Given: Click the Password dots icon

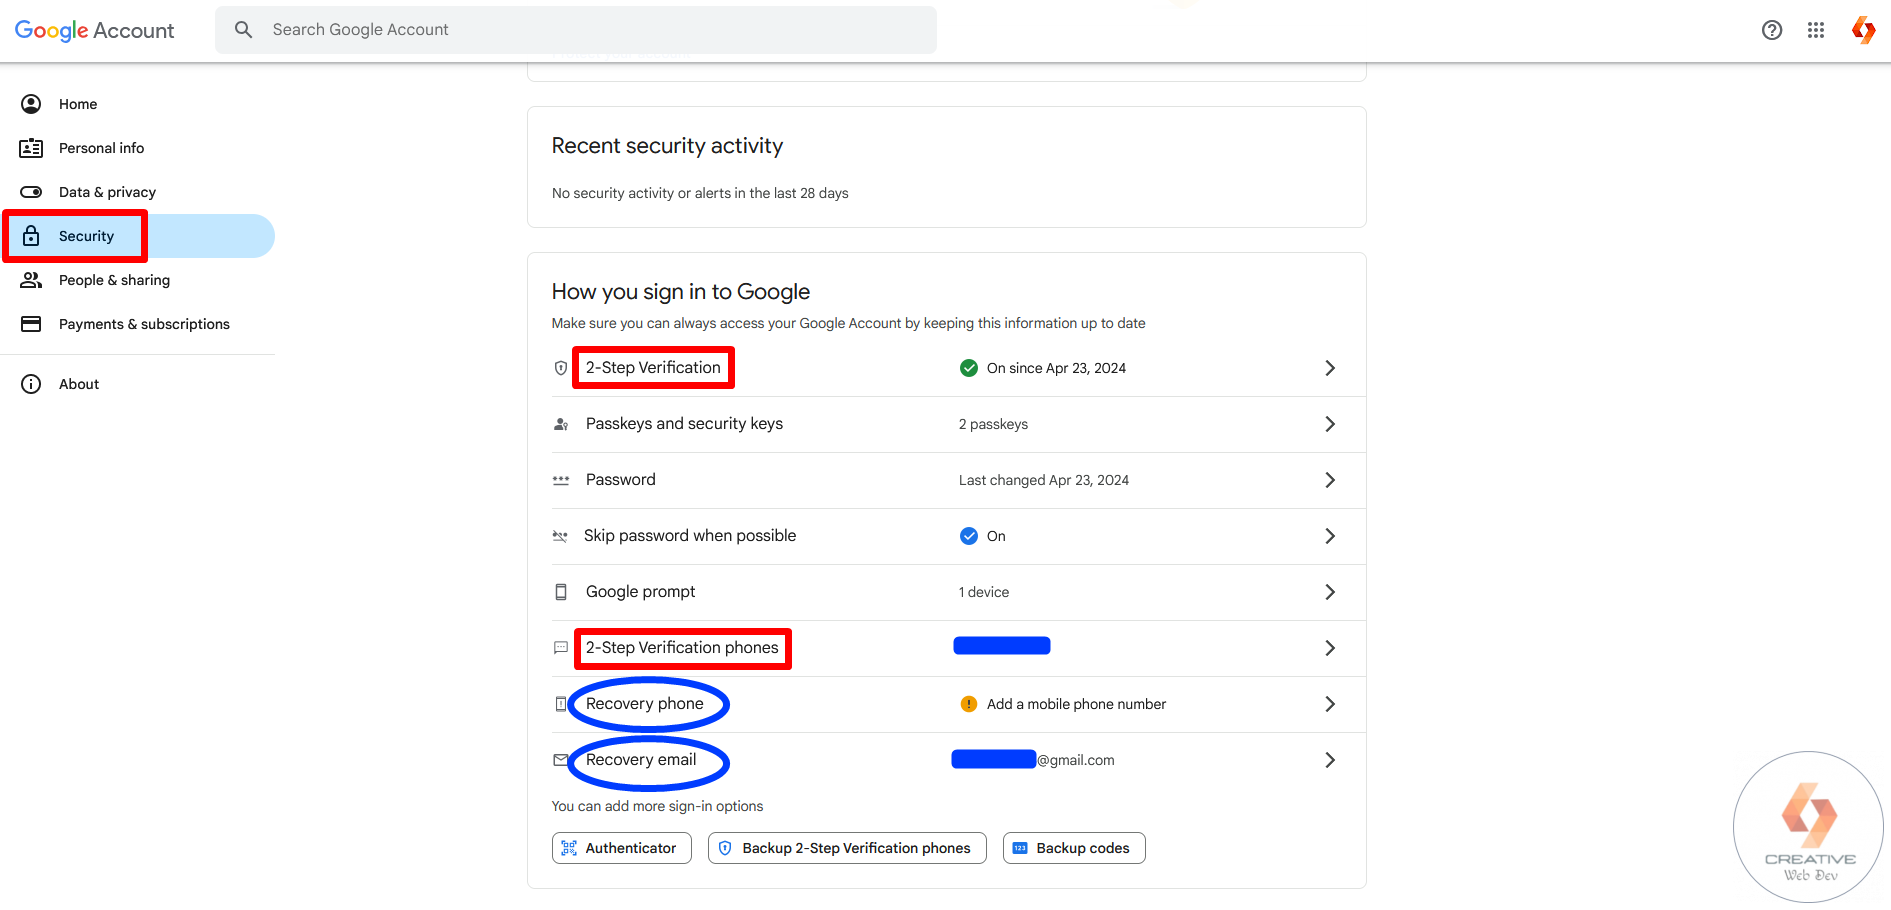Looking at the screenshot, I should click(561, 480).
